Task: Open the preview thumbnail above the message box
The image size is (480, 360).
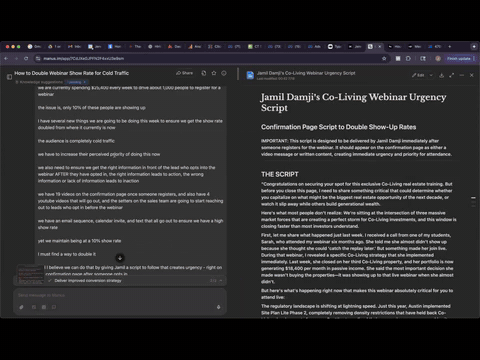Action: pyautogui.click(x=30, y=274)
